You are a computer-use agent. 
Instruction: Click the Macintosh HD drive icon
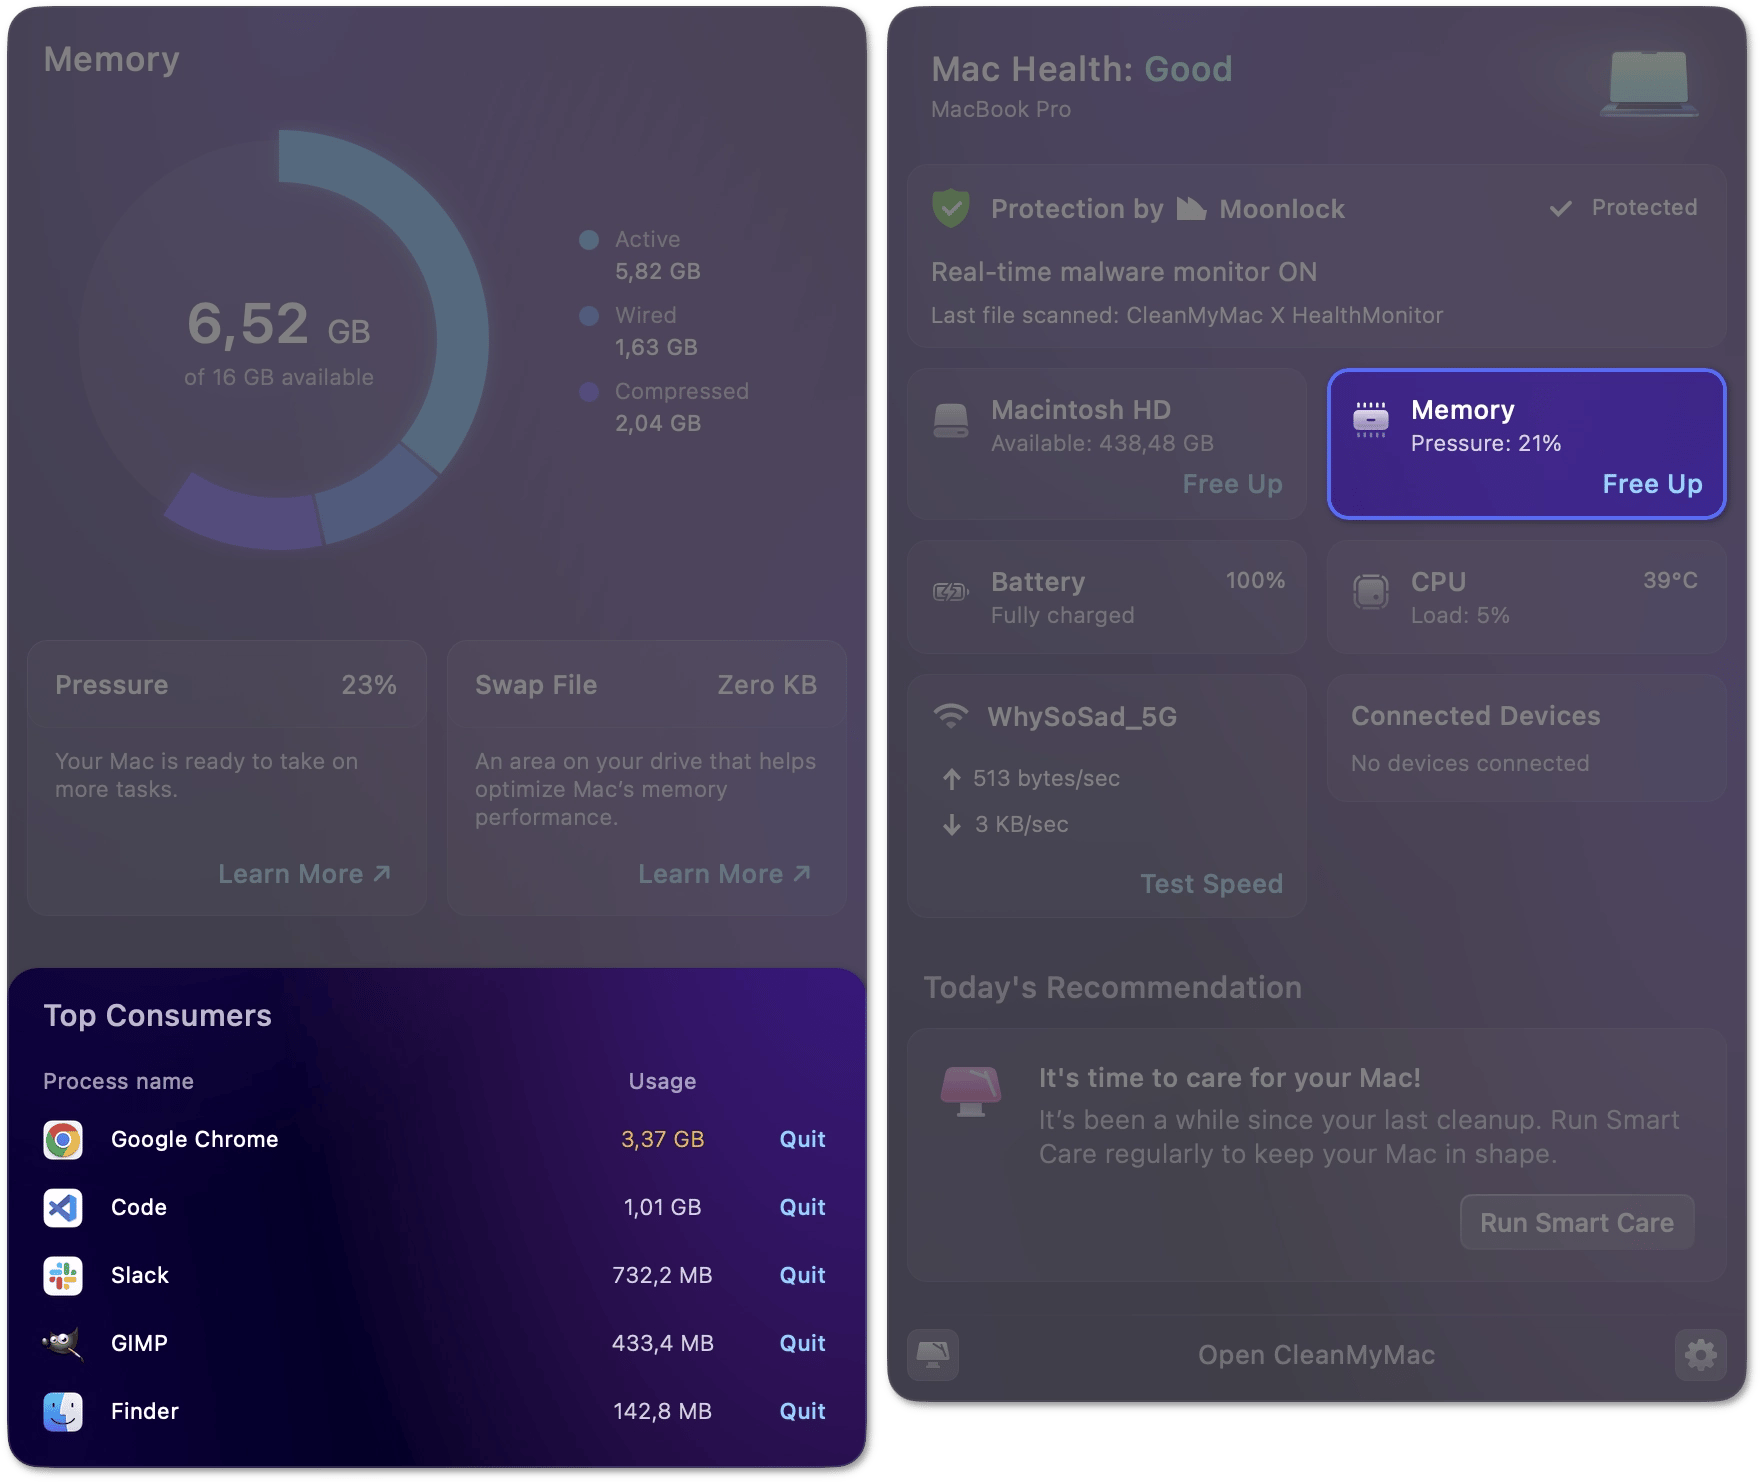pos(951,420)
